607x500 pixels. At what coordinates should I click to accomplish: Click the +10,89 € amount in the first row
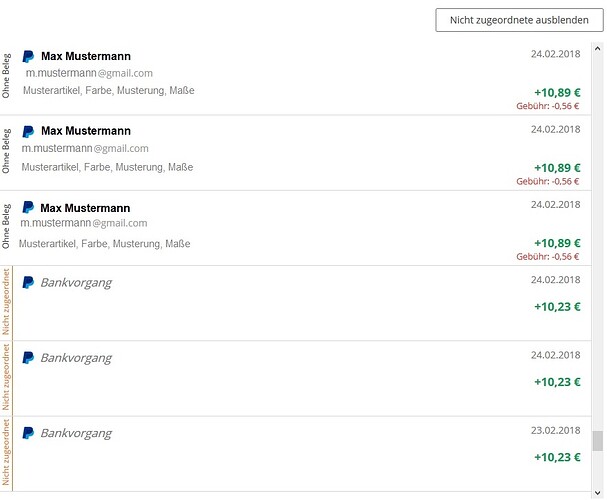pos(557,92)
